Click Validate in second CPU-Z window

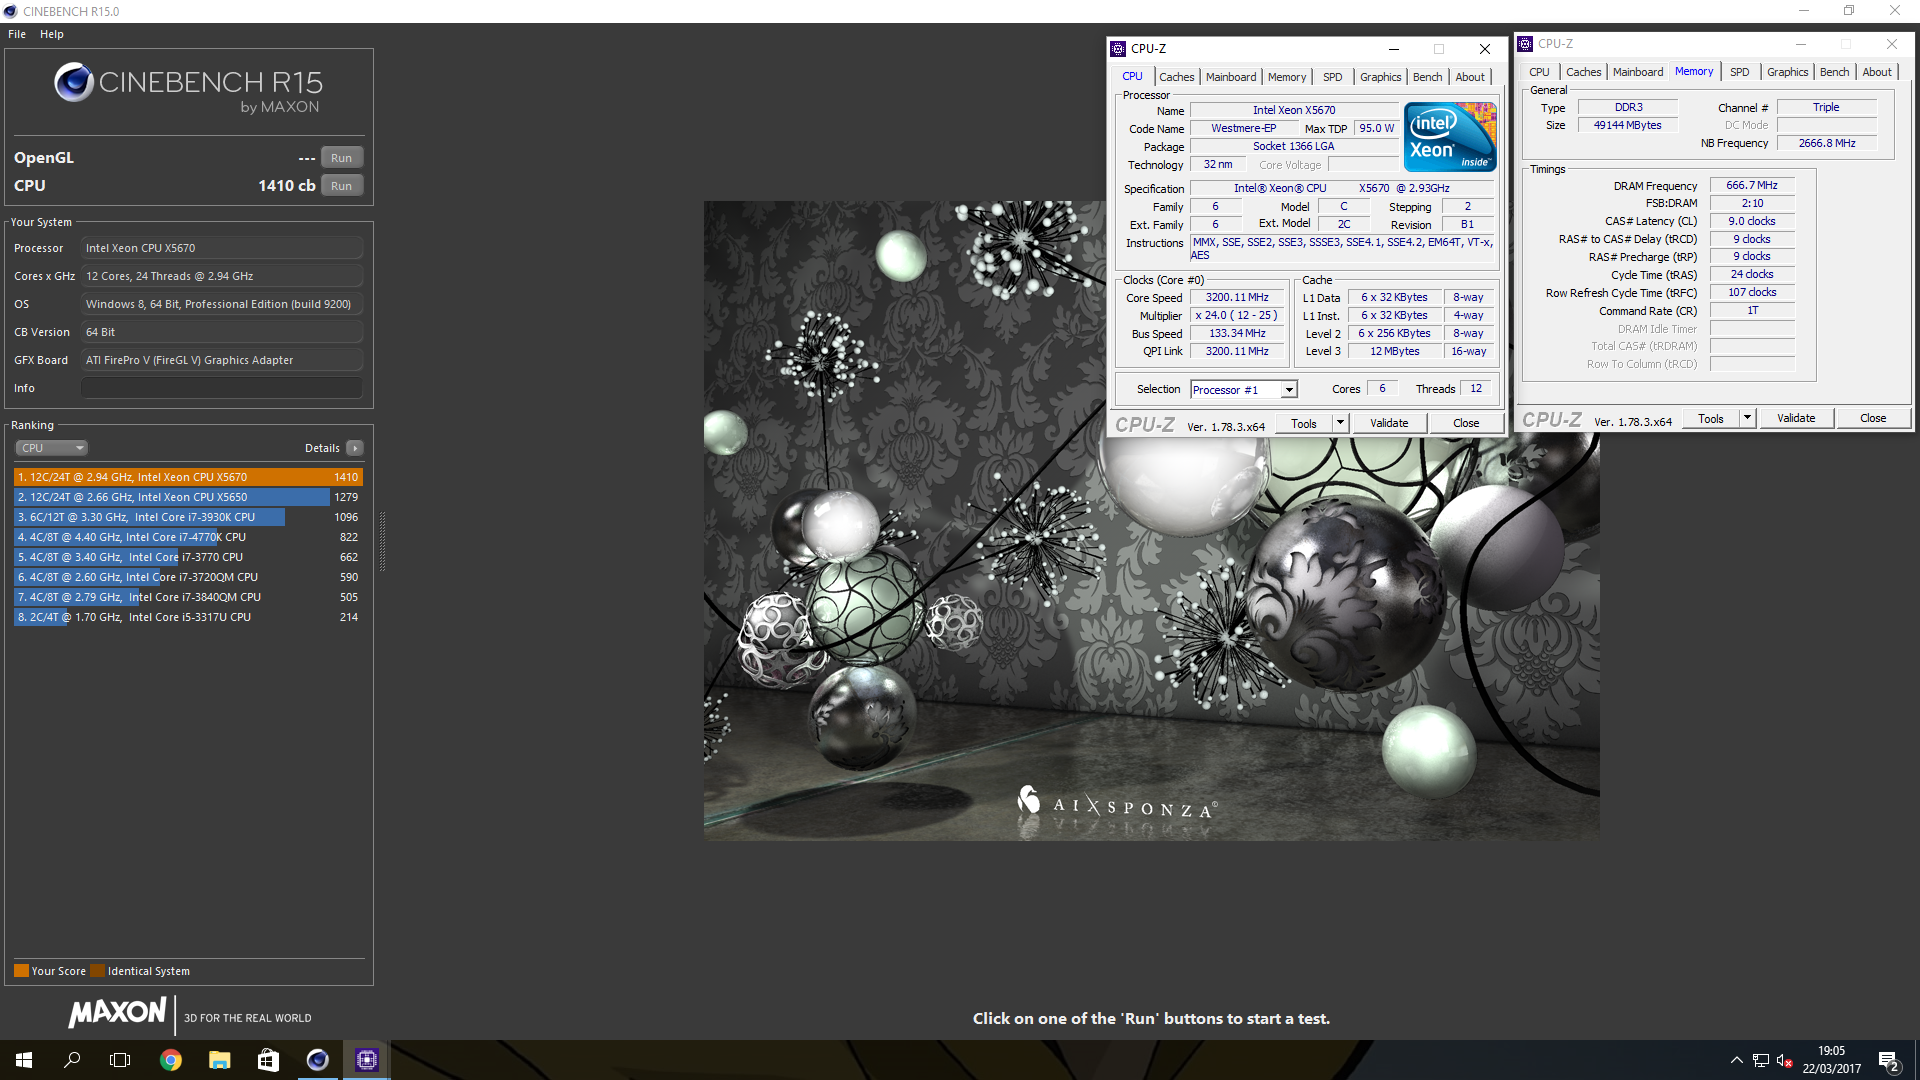coord(1796,419)
